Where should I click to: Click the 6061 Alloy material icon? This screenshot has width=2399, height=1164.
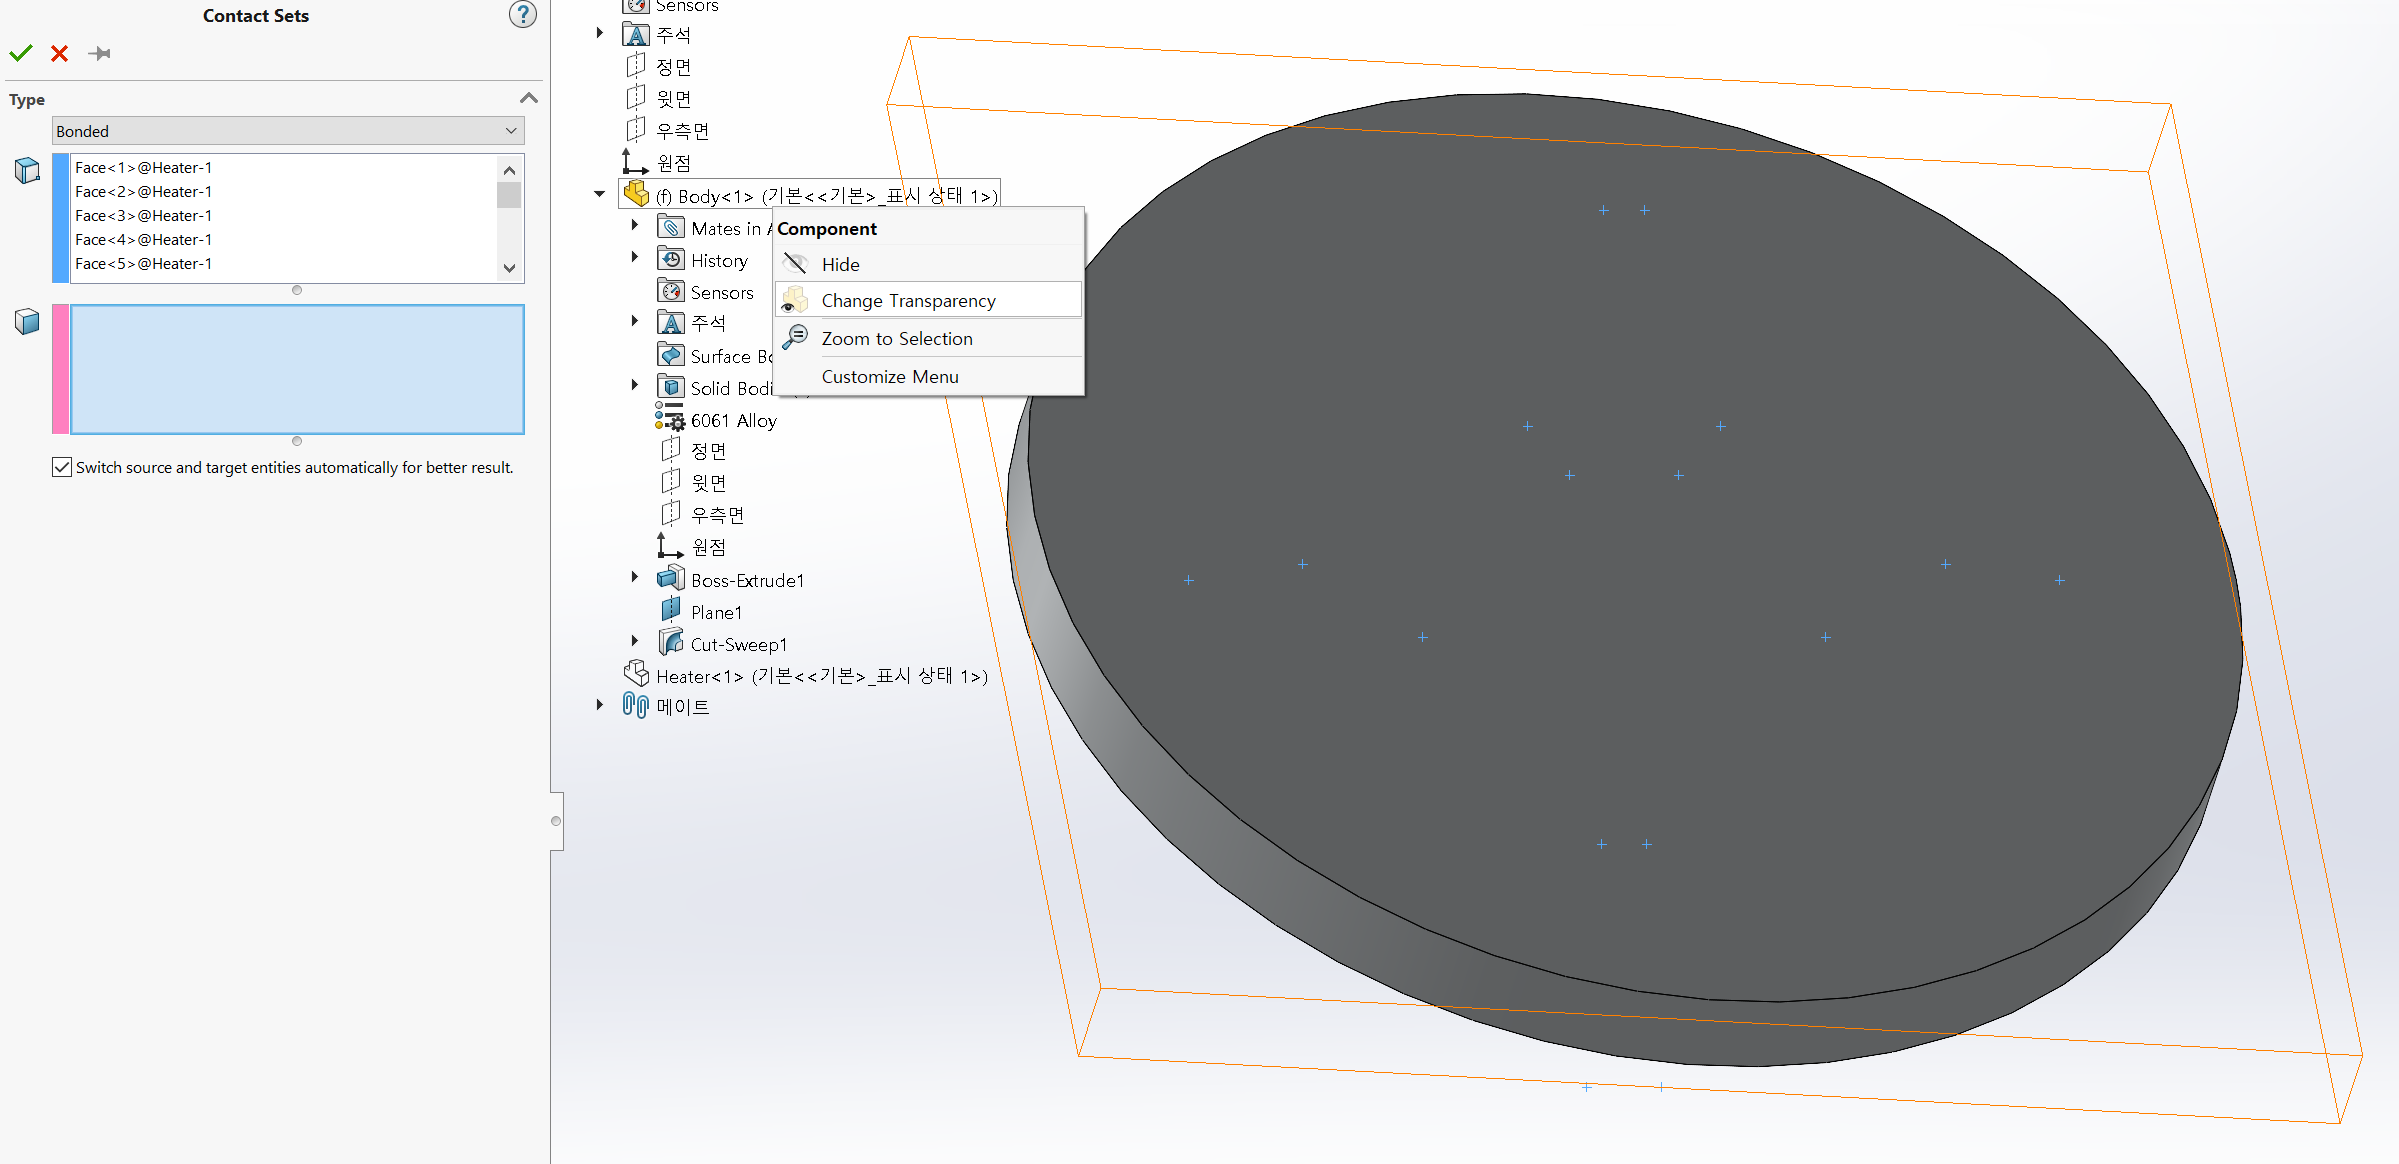[x=670, y=419]
